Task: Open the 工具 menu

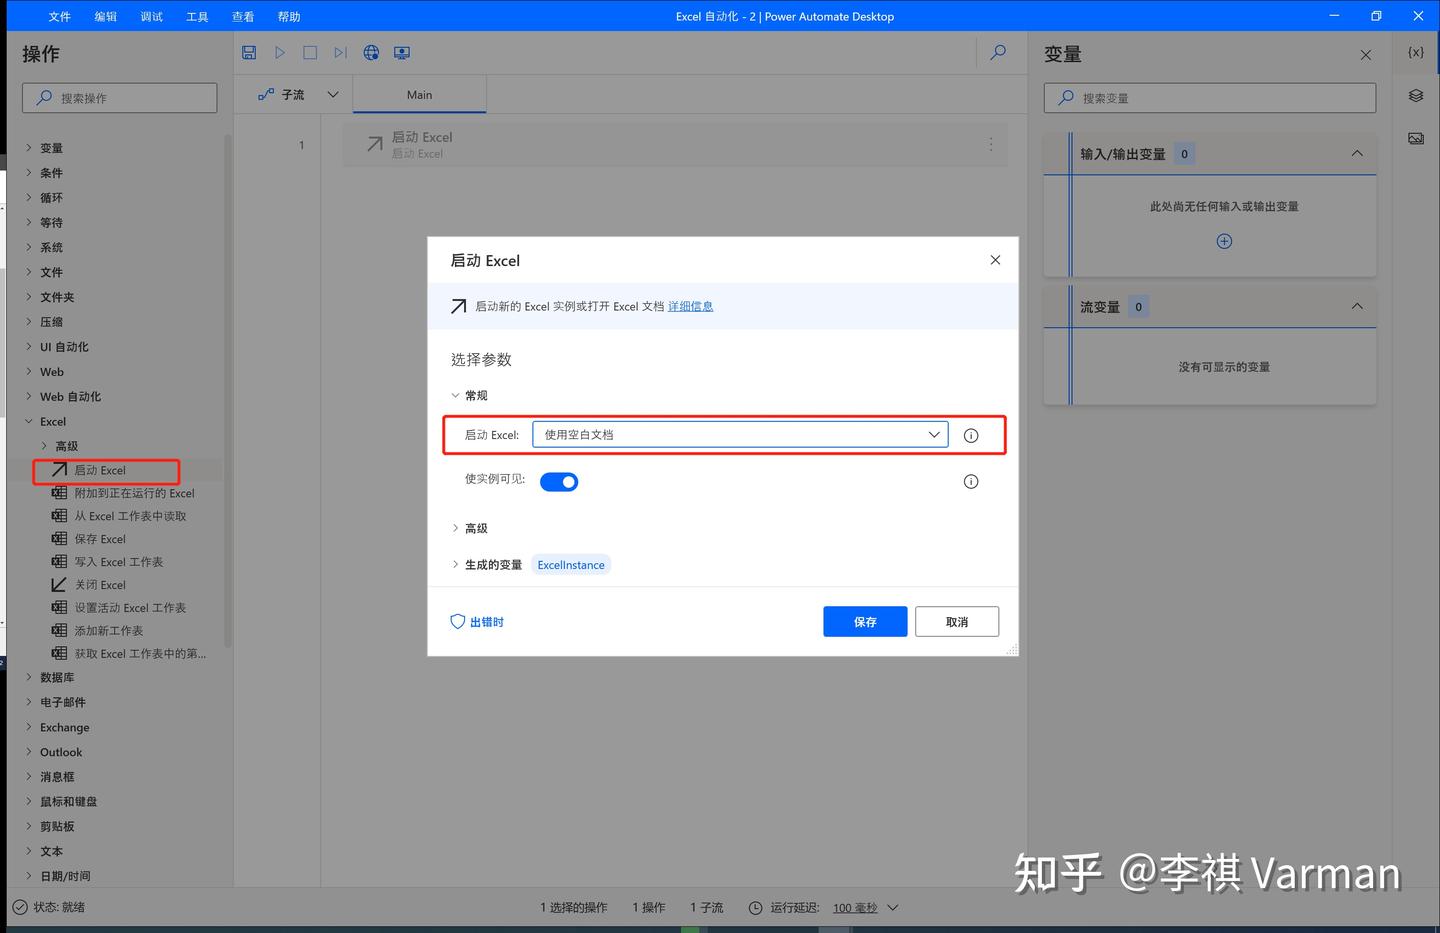Action: tap(196, 16)
